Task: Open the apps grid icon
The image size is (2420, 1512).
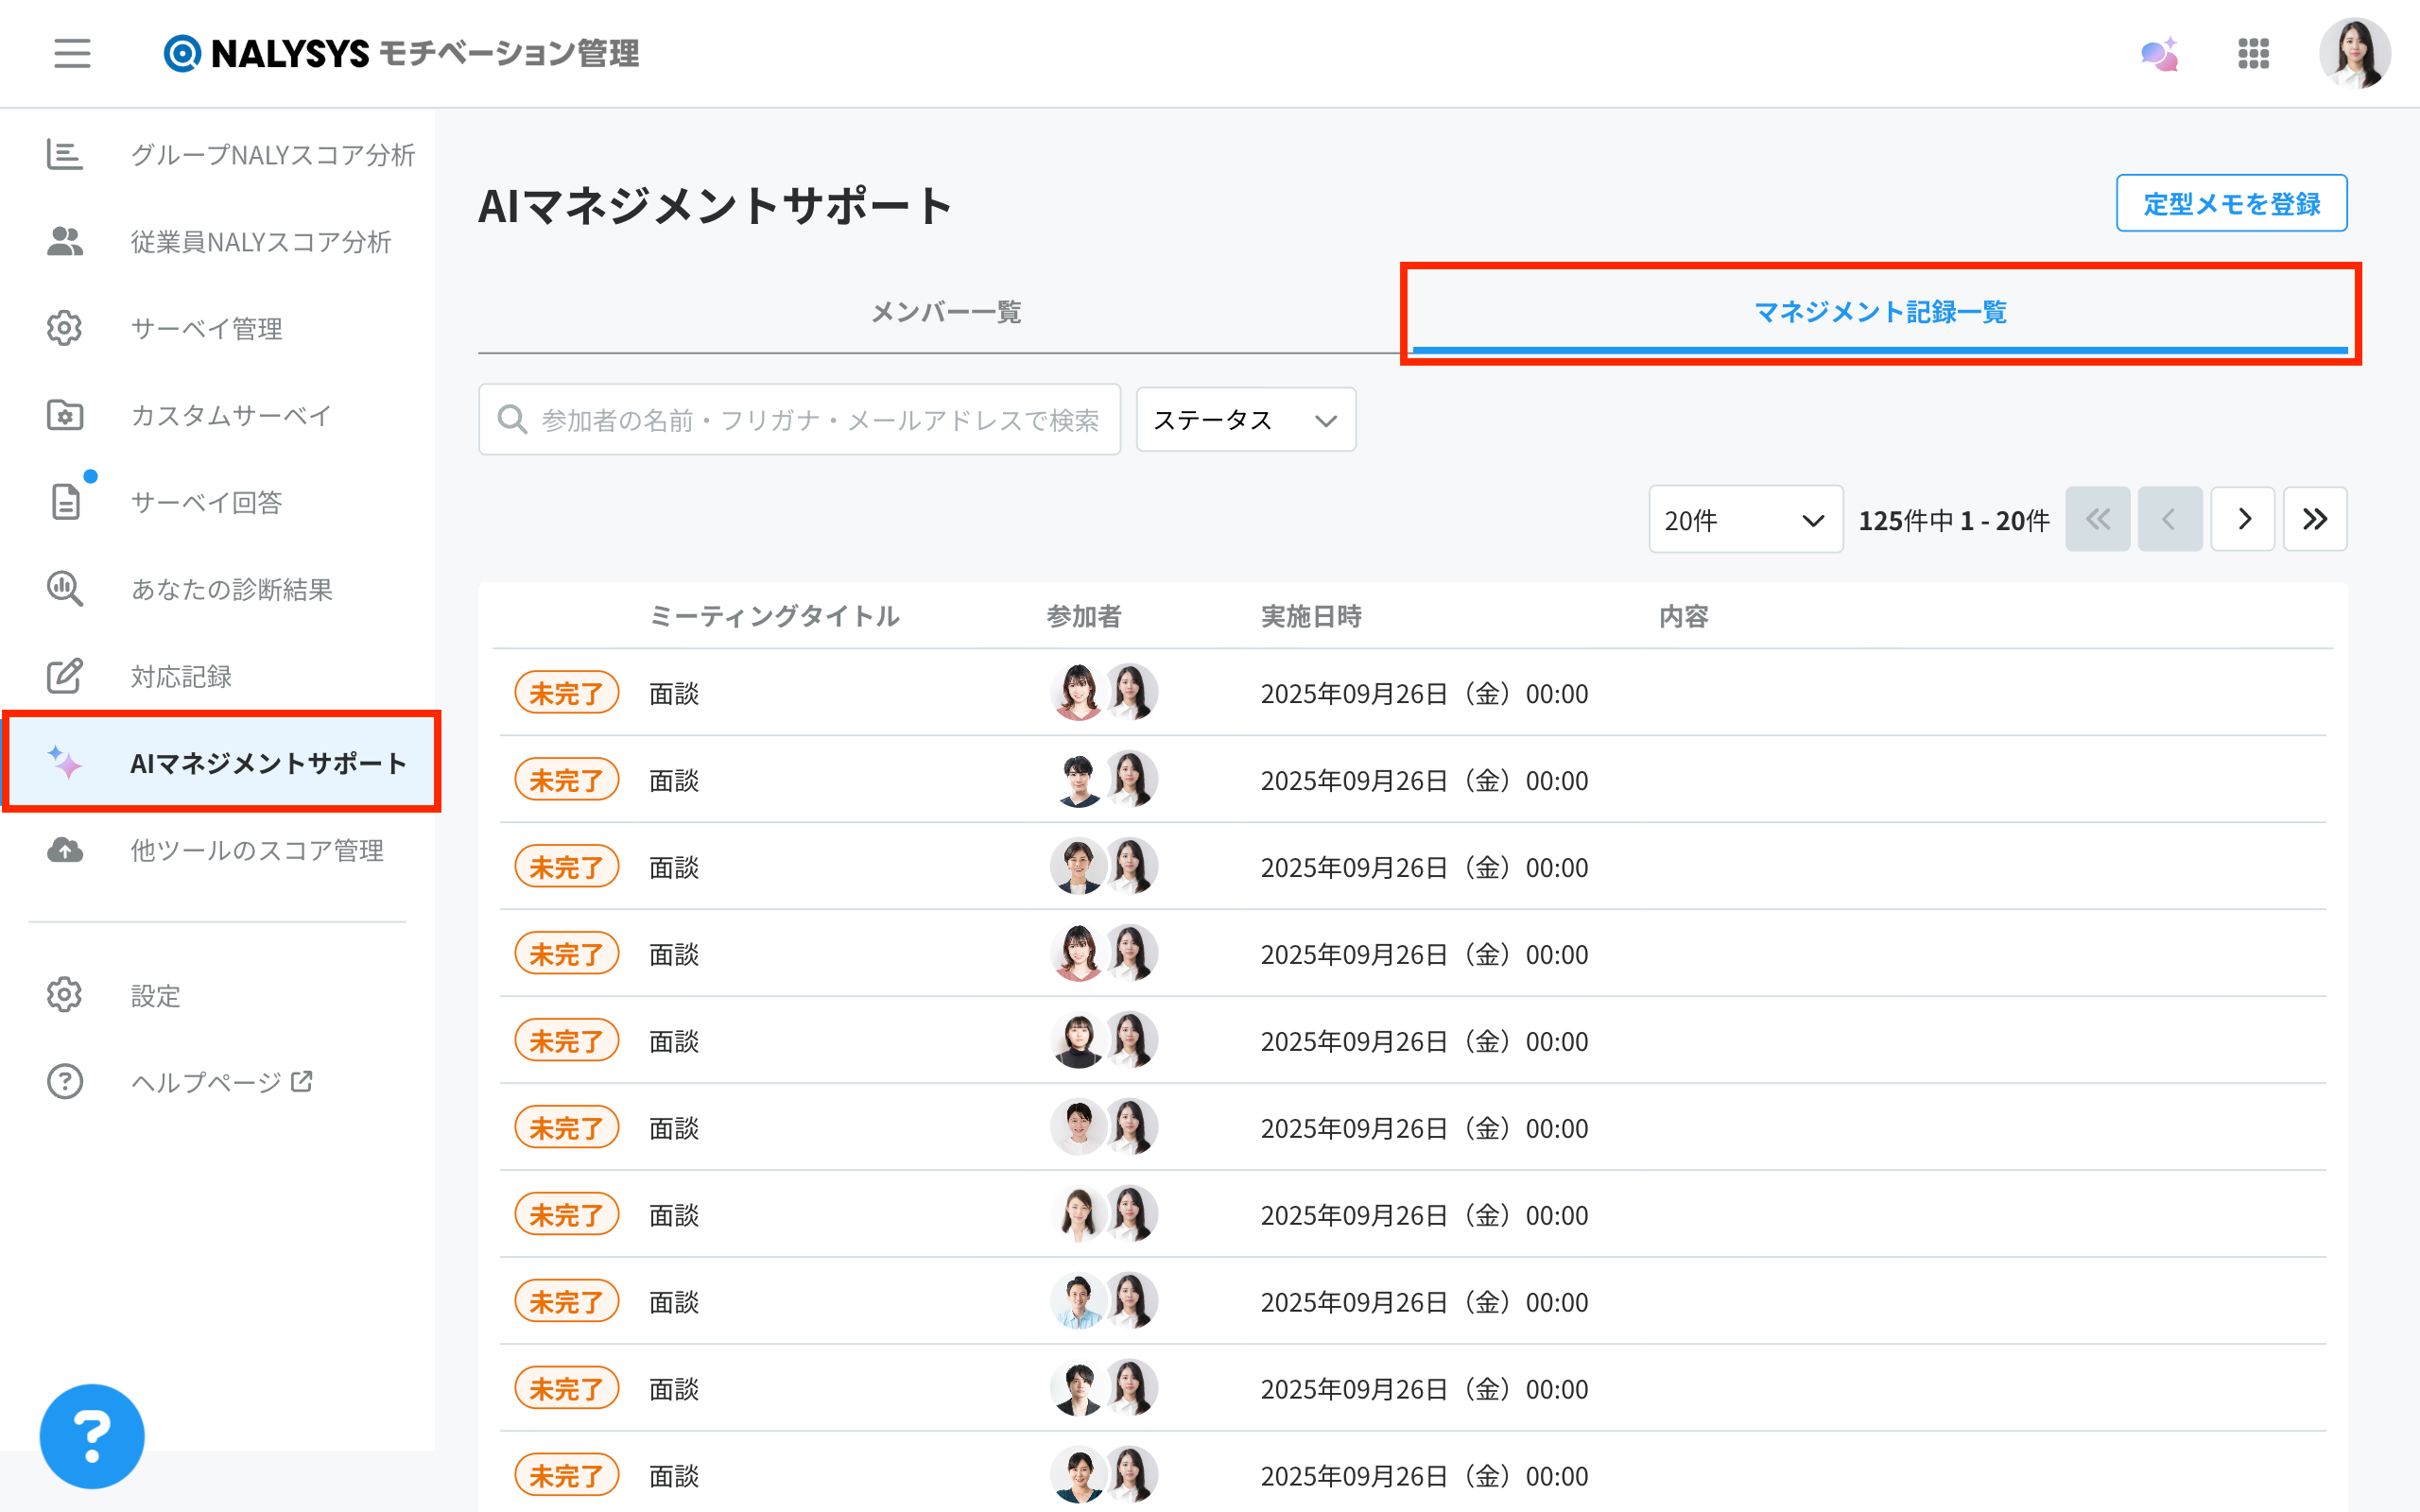Action: point(2253,54)
